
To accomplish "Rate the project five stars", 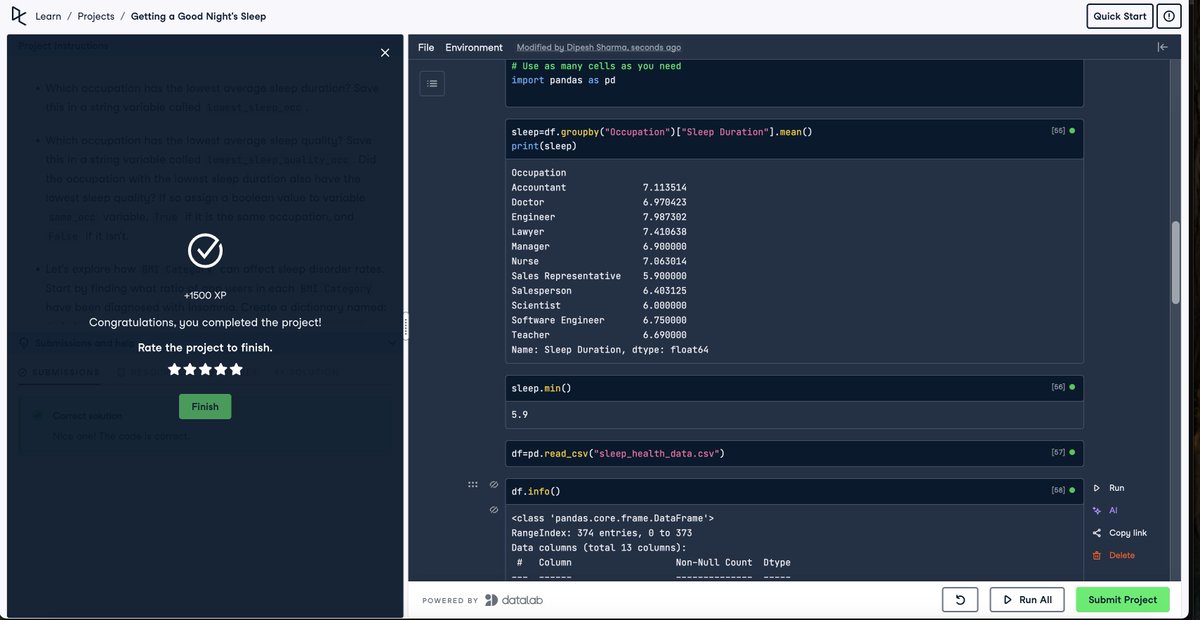I will coord(236,369).
